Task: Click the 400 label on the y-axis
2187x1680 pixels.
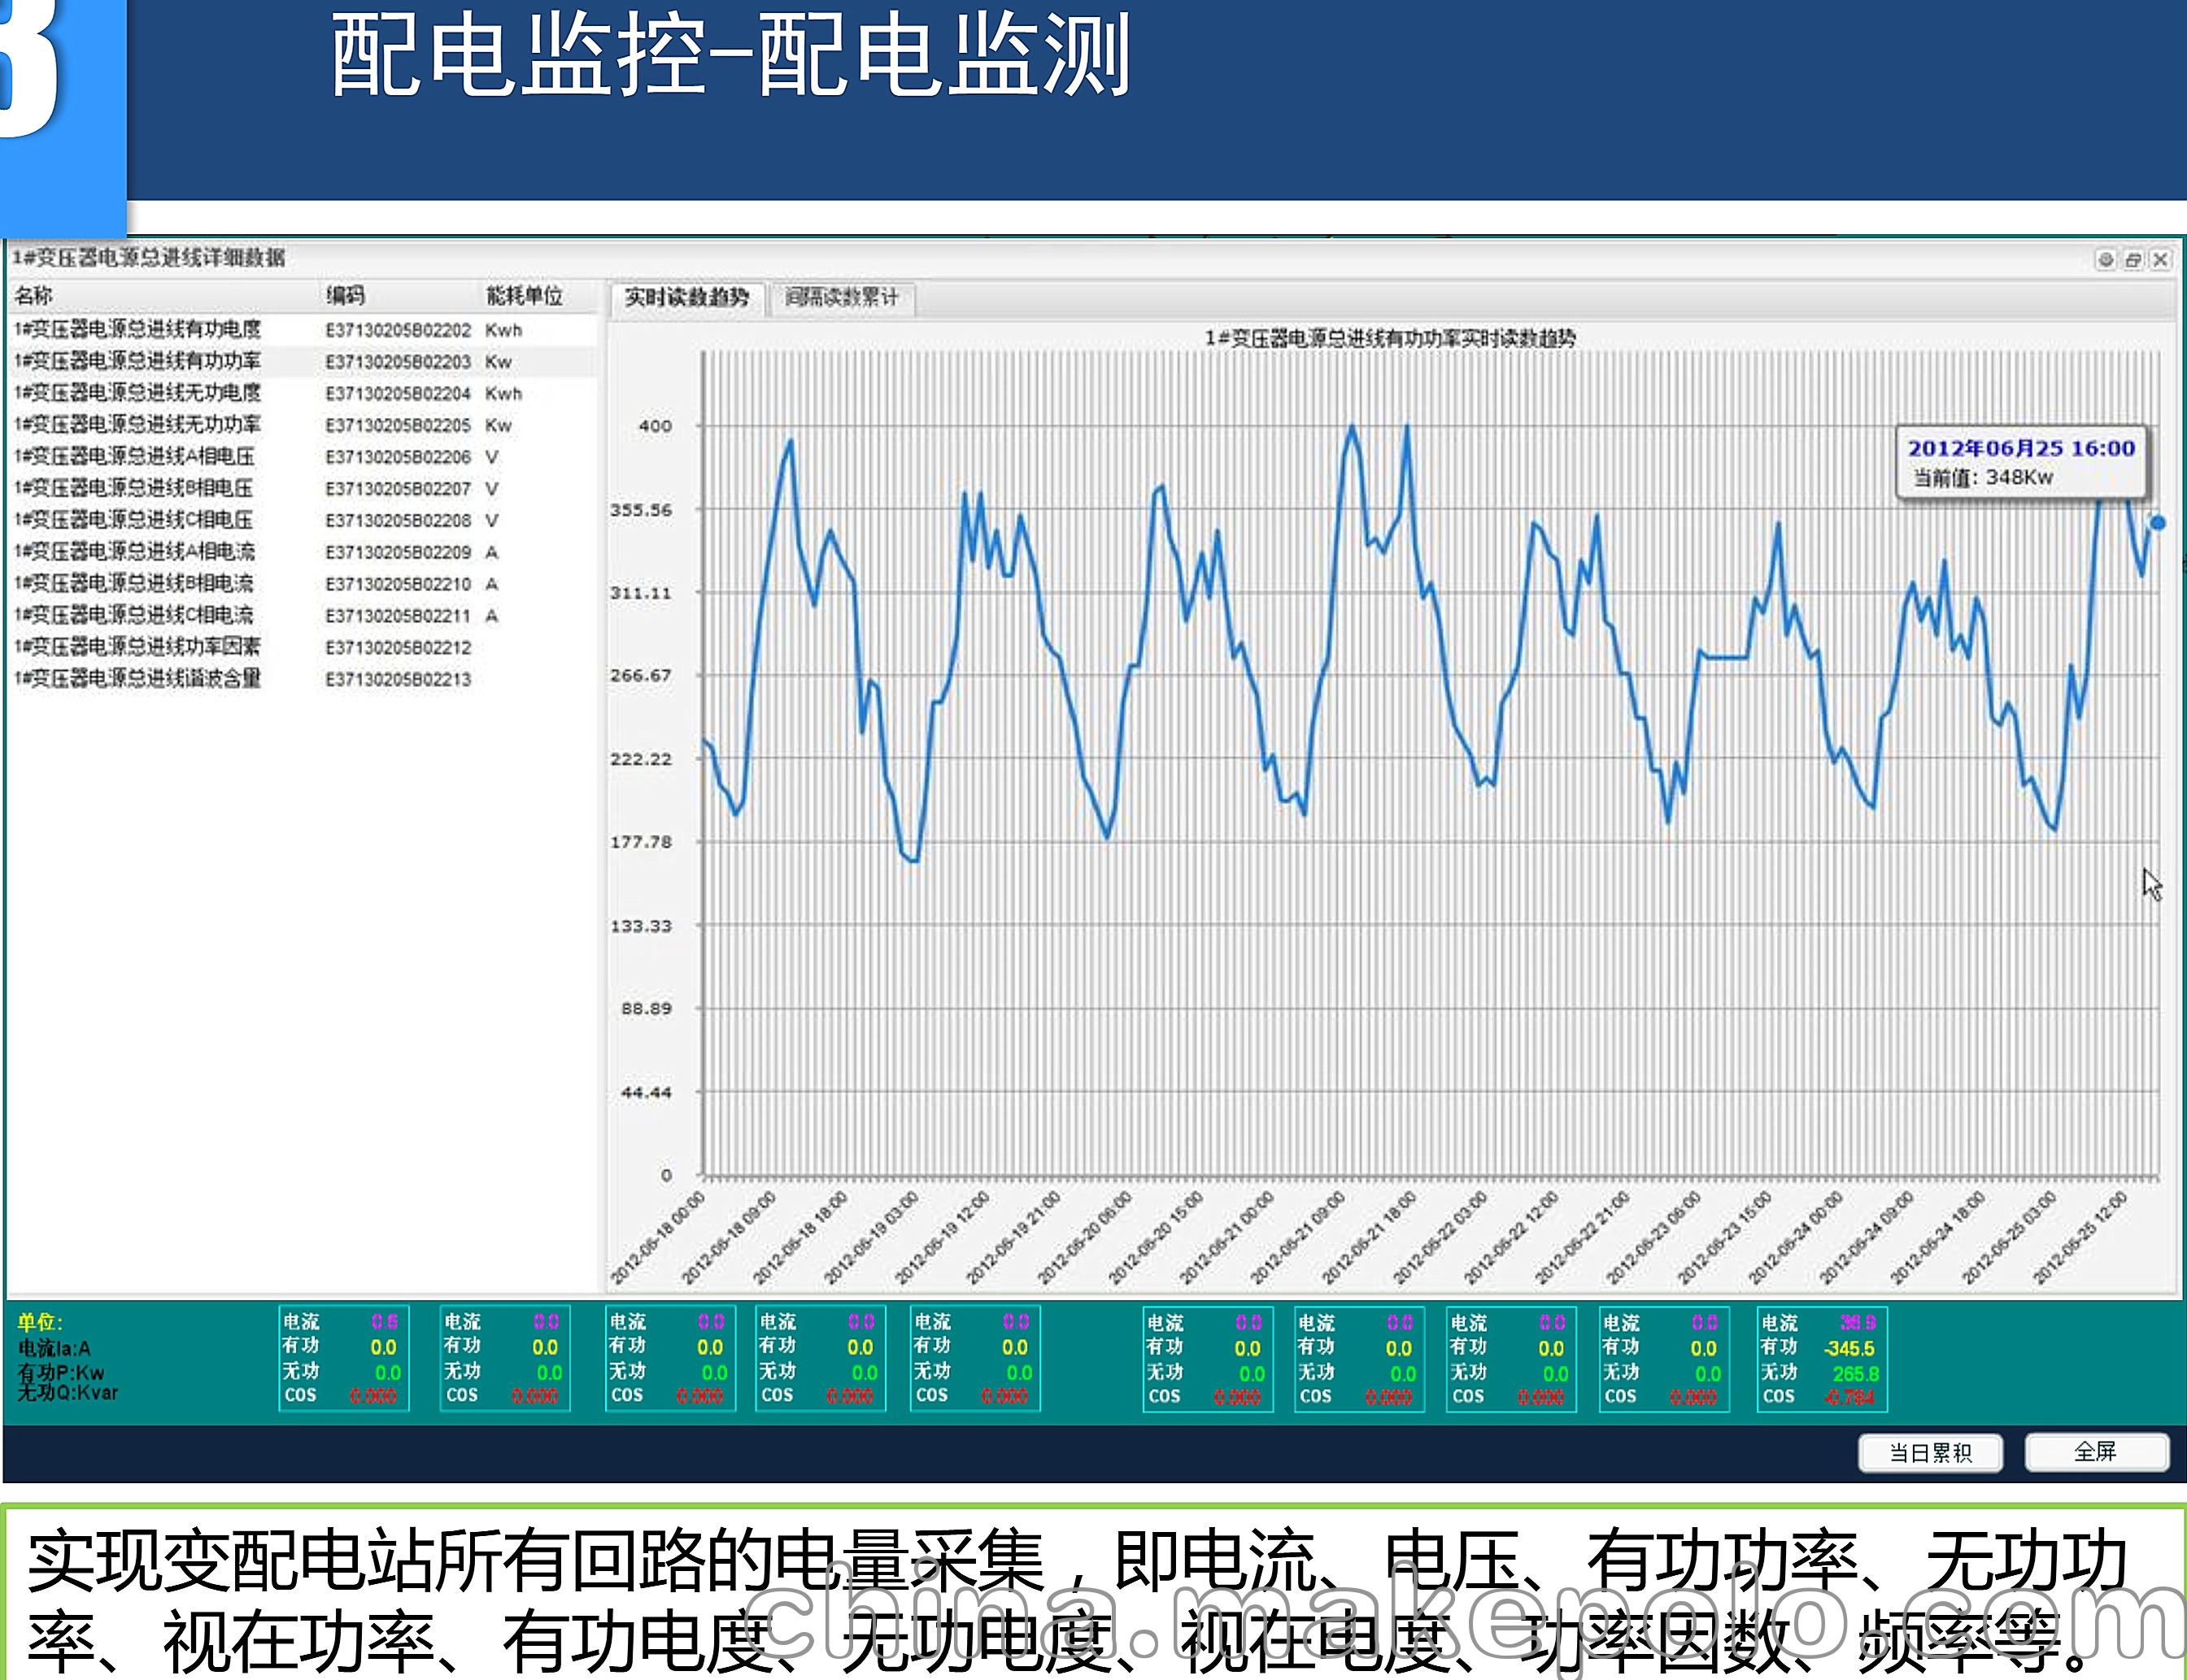Action: click(655, 426)
